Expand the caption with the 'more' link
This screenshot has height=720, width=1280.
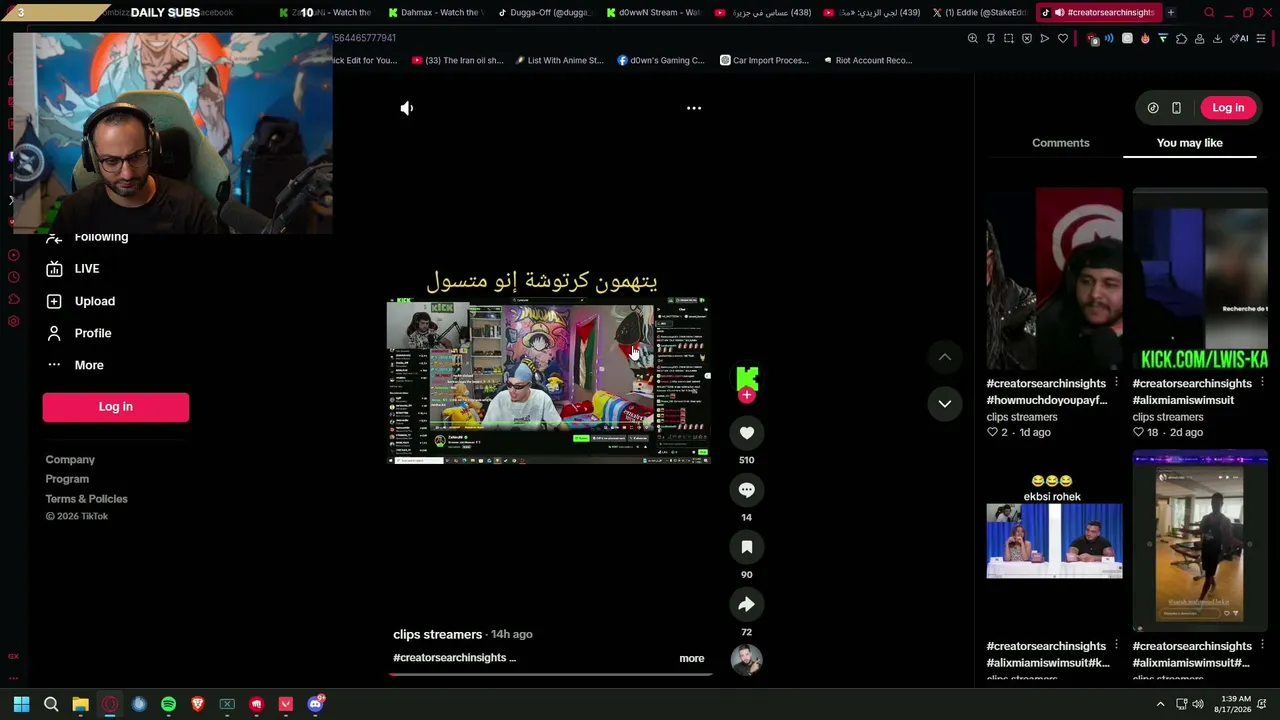click(x=692, y=658)
